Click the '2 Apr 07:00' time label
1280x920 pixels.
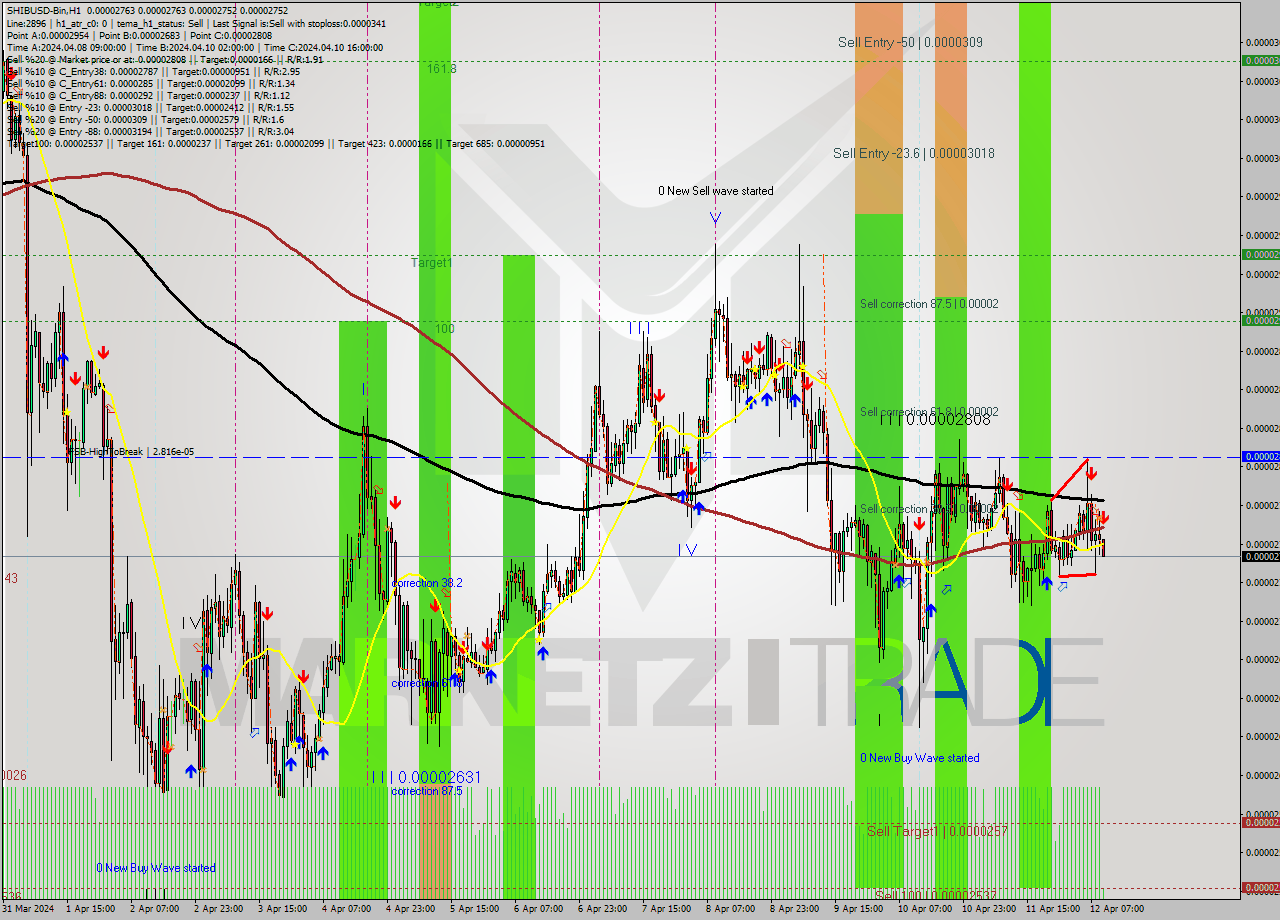(157, 909)
